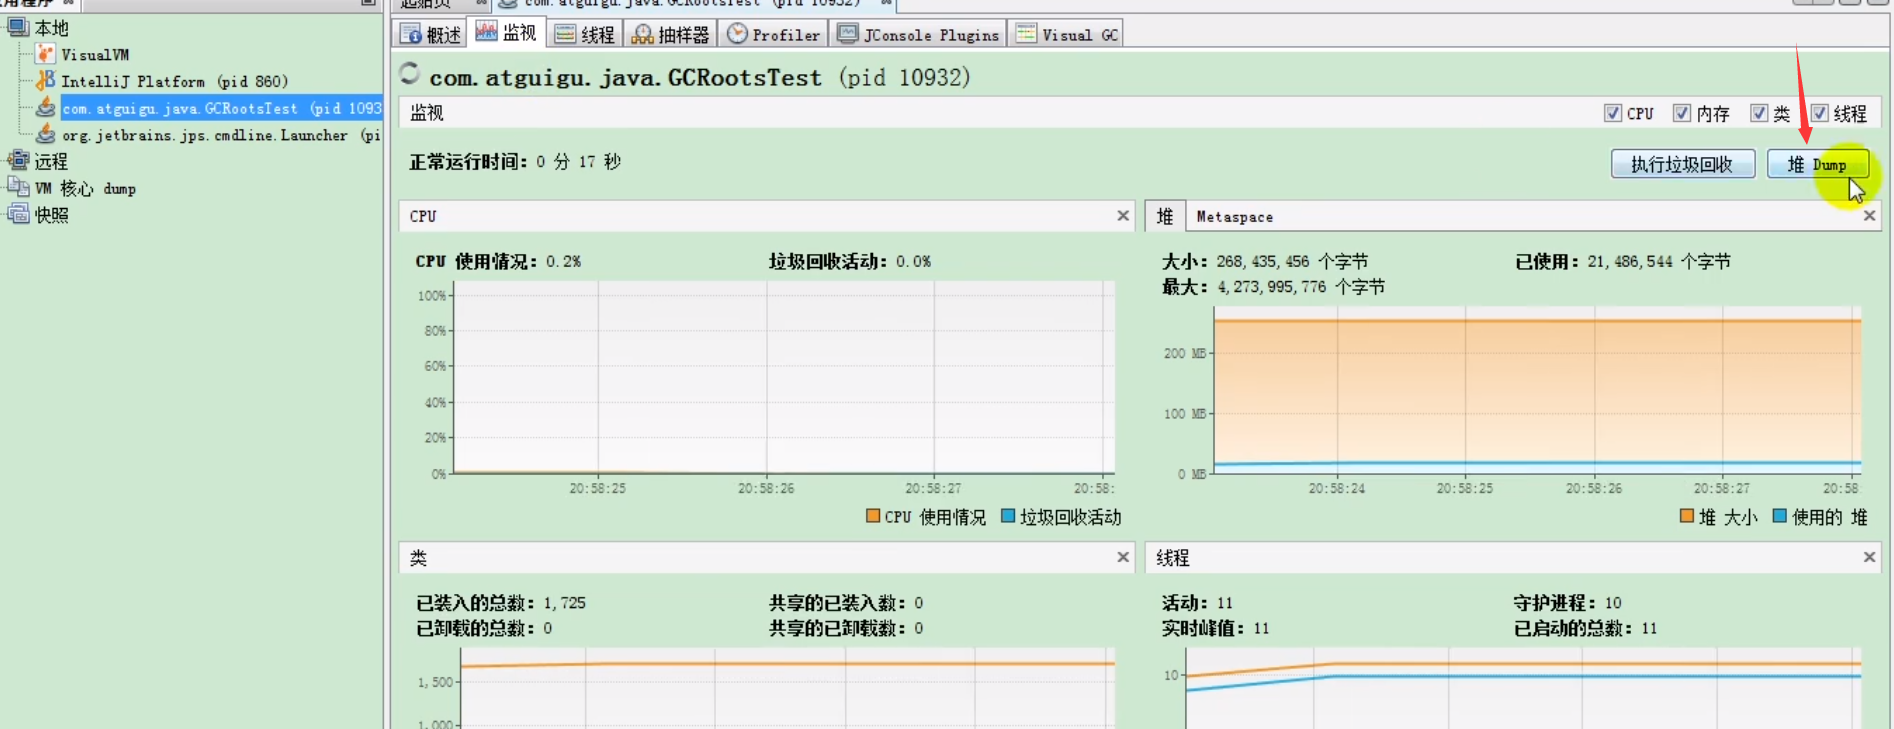
Task: Close the CPU chart panel
Action: coord(1123,215)
